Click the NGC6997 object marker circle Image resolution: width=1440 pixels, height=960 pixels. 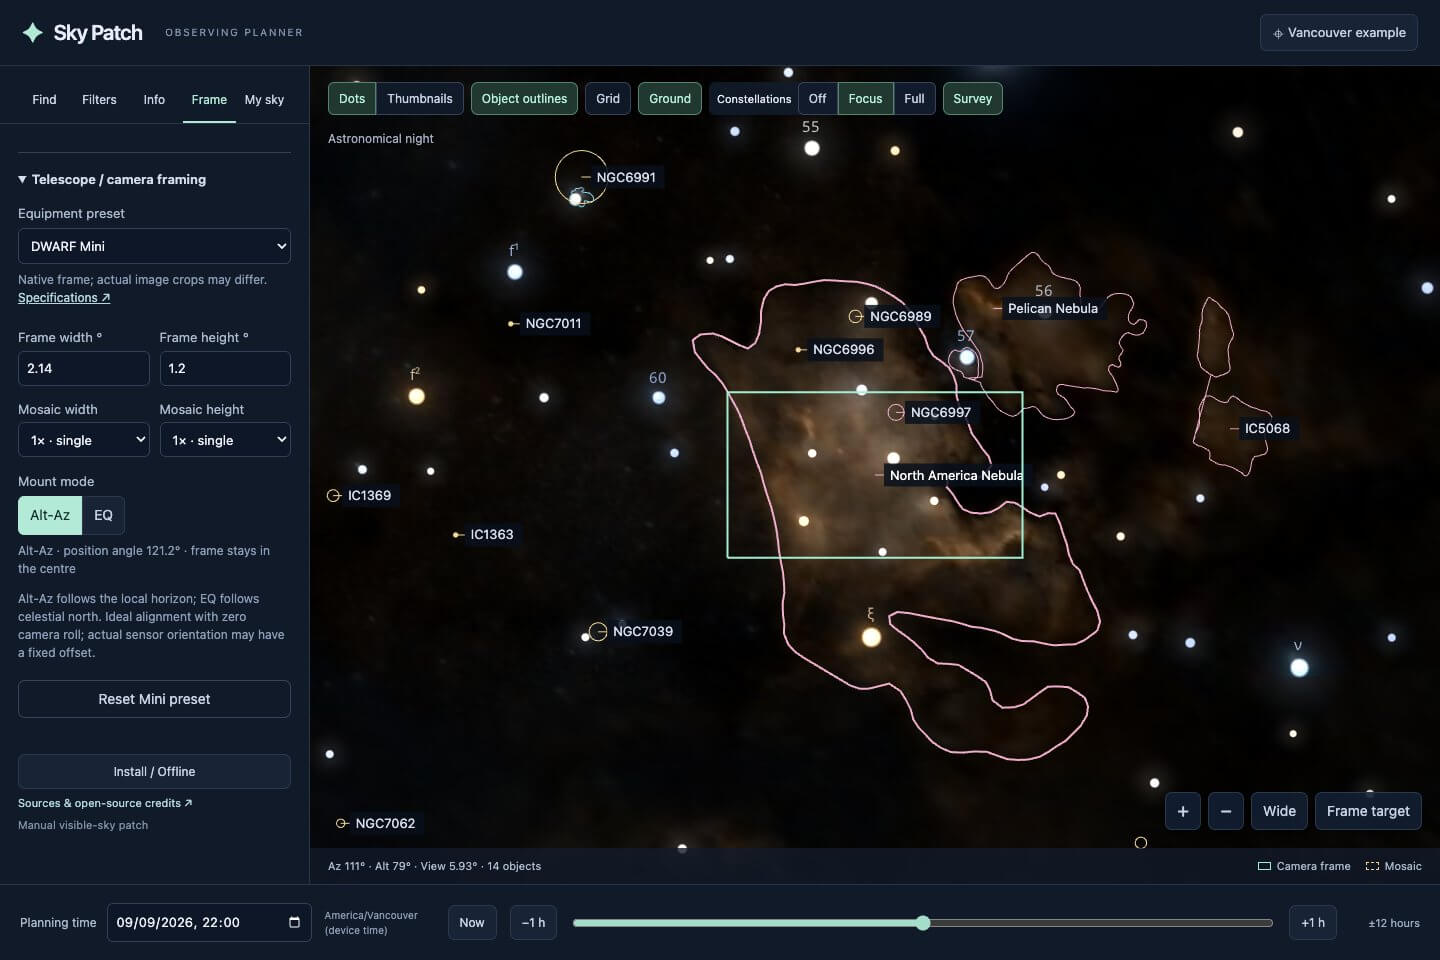(x=896, y=412)
